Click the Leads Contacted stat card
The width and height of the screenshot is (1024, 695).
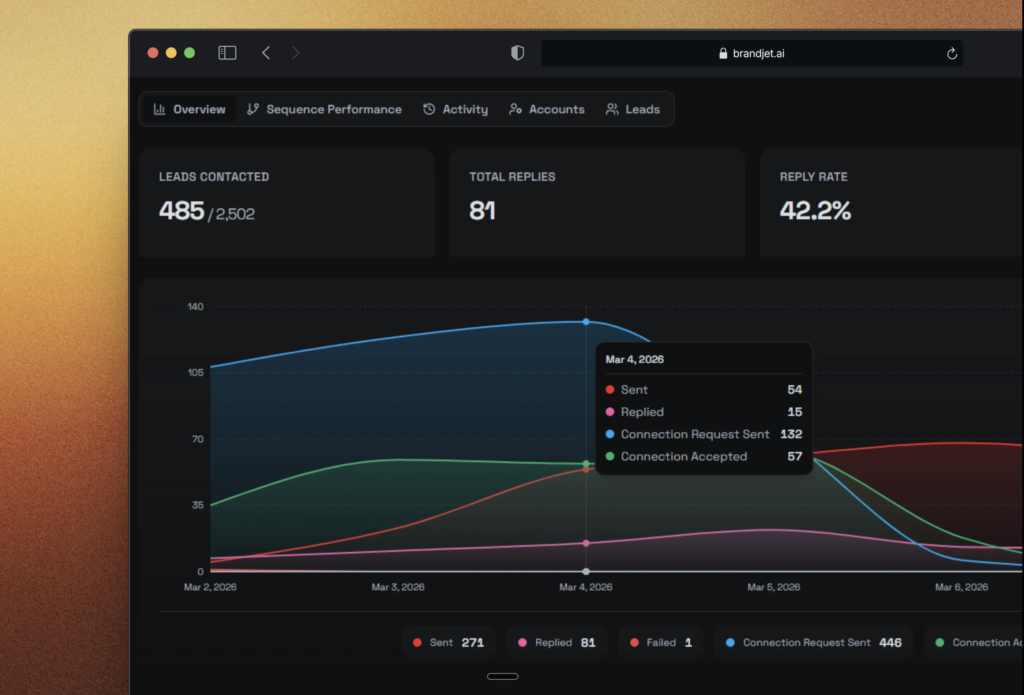(286, 202)
